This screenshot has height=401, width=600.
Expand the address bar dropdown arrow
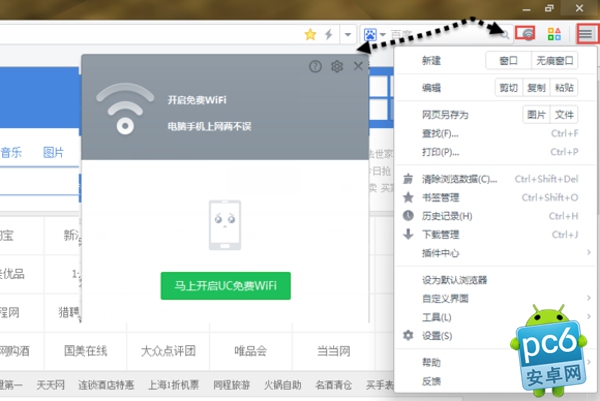[x=347, y=34]
